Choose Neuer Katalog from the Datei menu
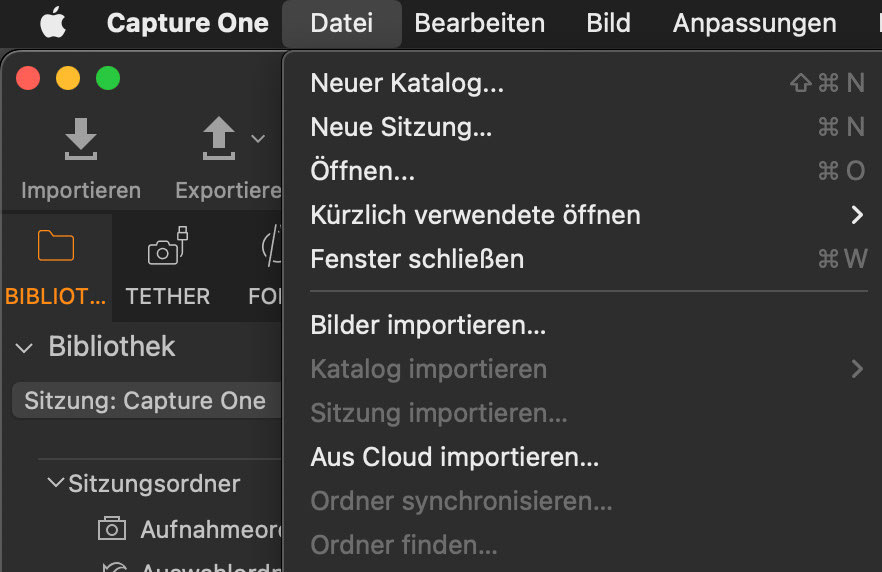Screen dimensions: 882x572 pos(407,83)
